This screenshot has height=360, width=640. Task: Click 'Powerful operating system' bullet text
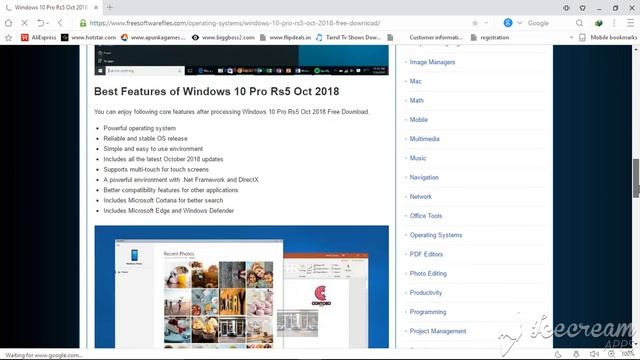pos(140,128)
